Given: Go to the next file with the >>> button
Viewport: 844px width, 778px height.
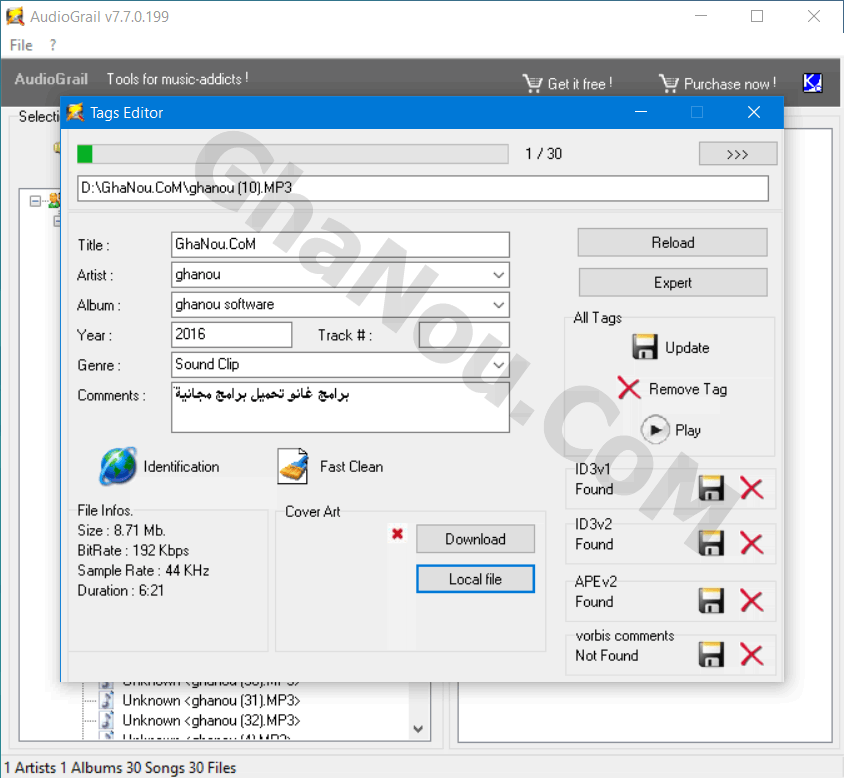Looking at the screenshot, I should tap(737, 154).
